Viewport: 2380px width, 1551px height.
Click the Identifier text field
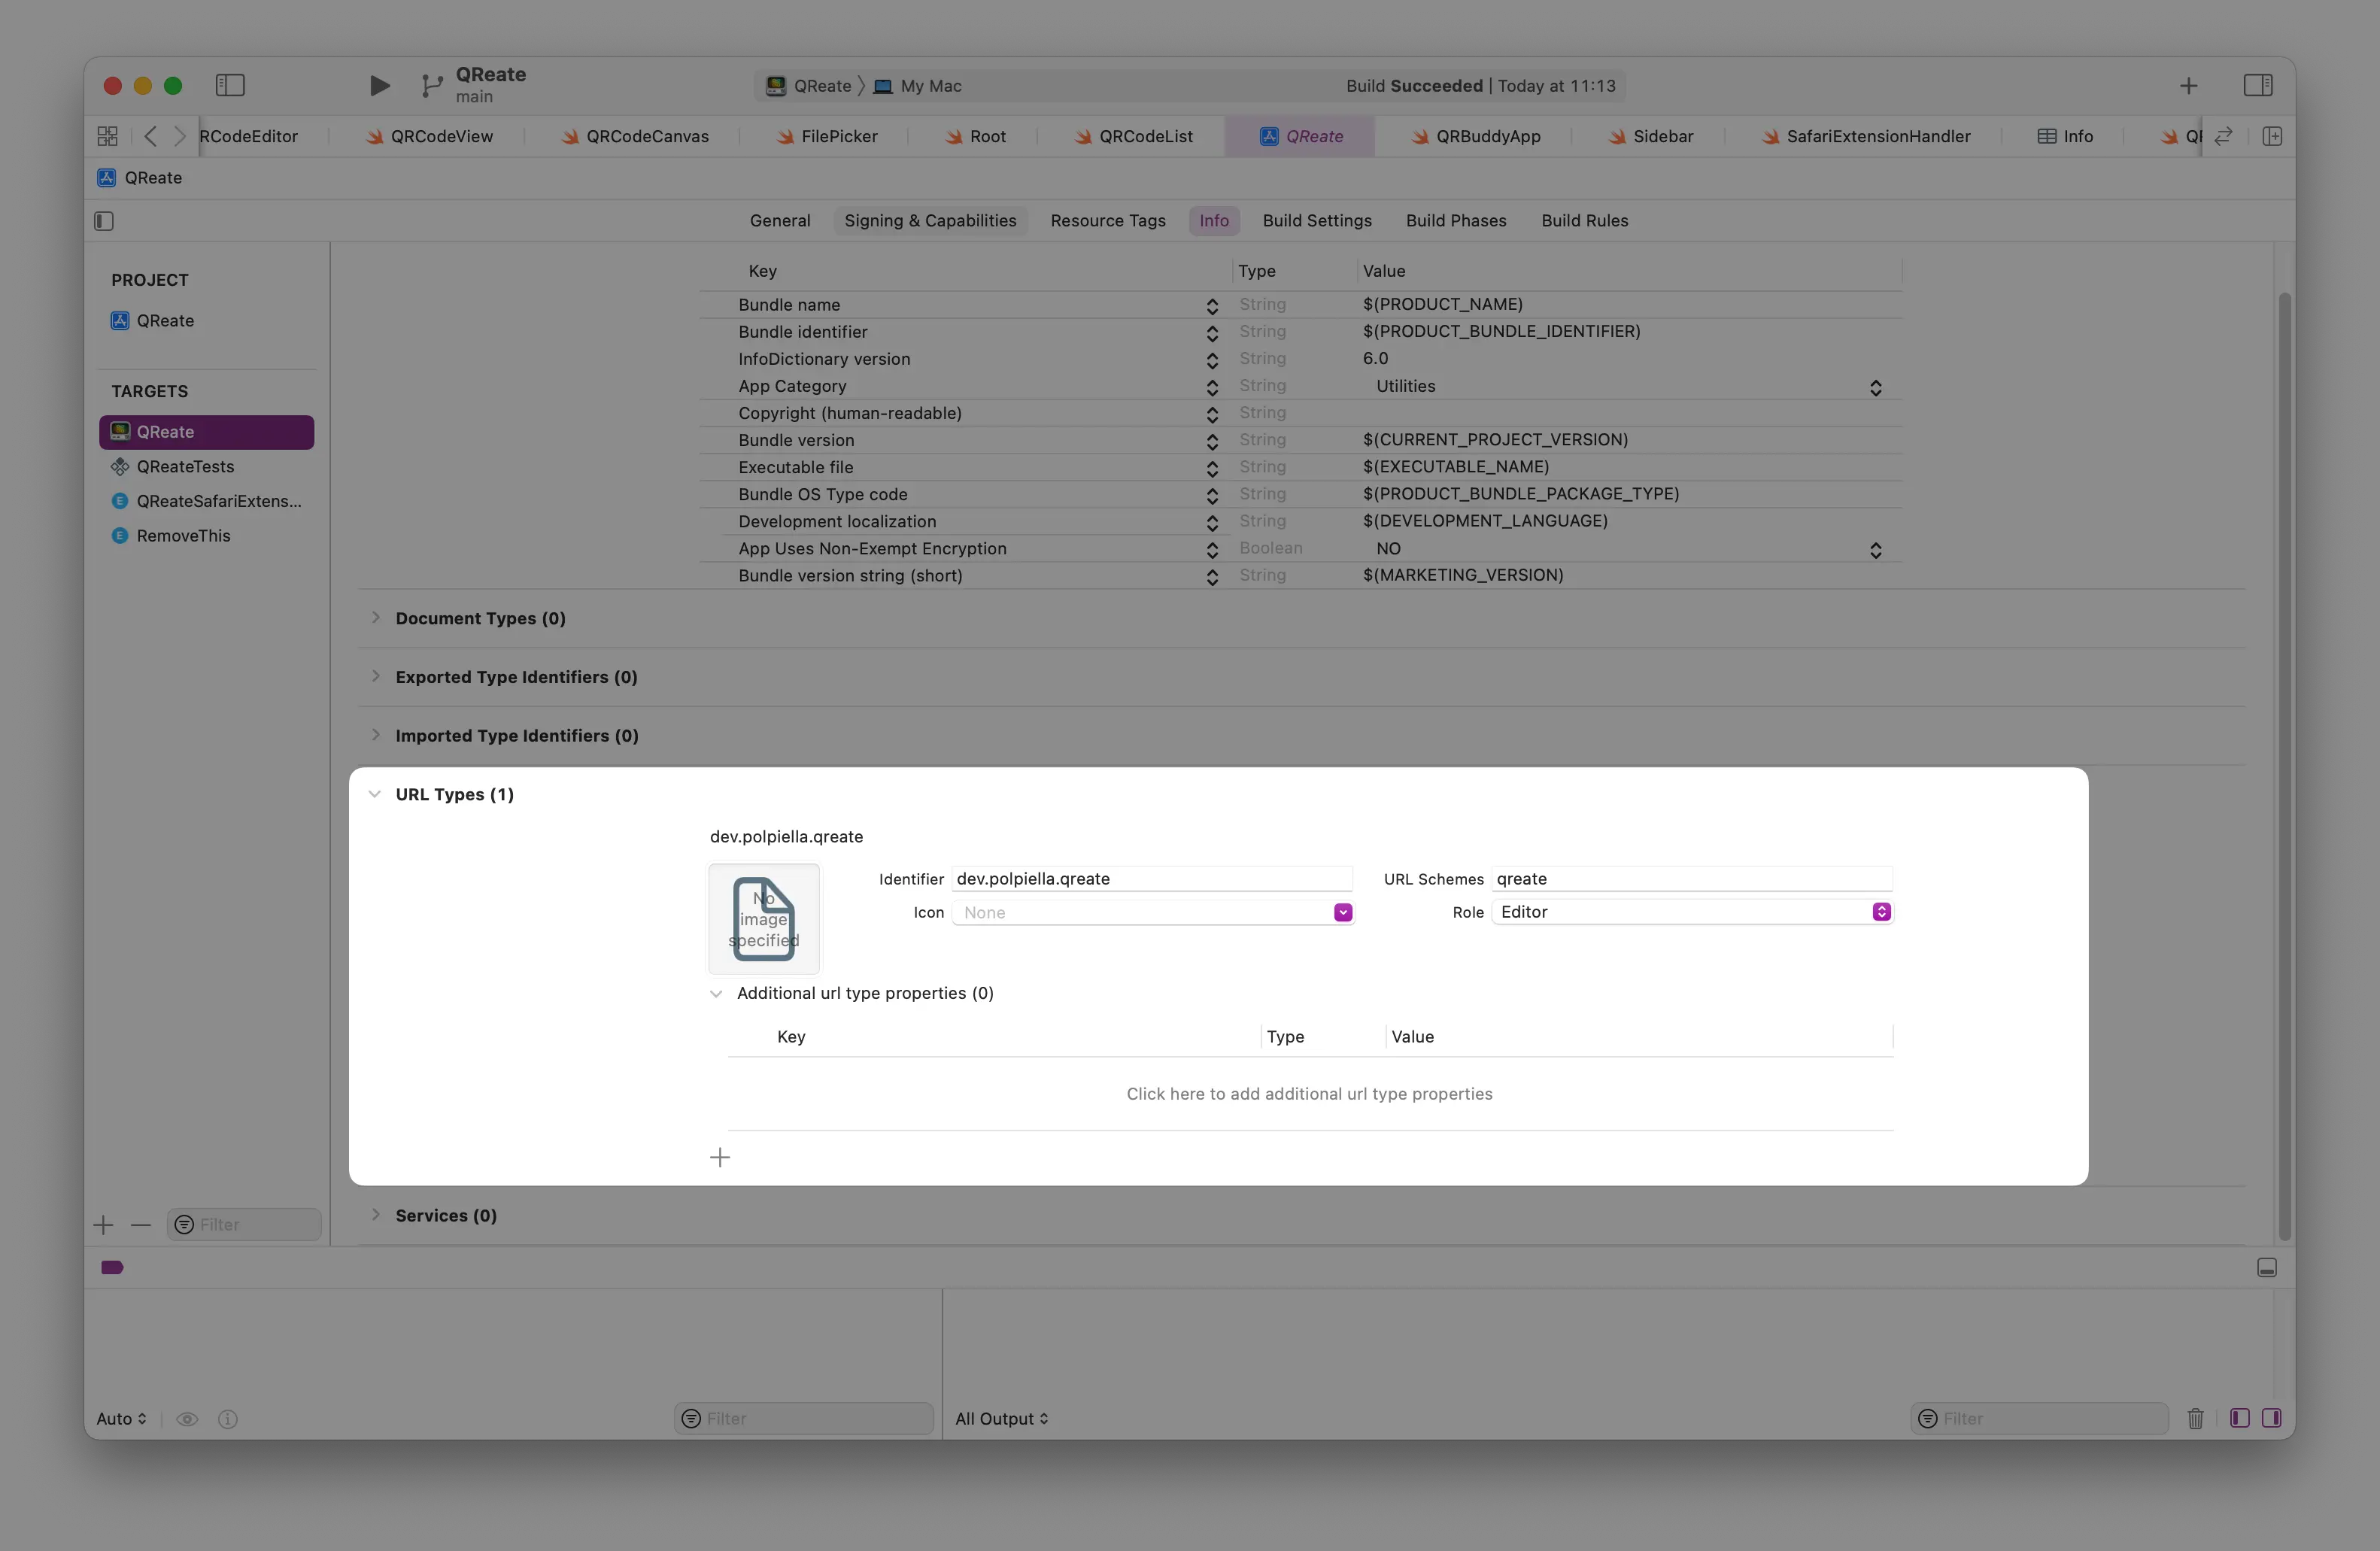click(x=1152, y=879)
